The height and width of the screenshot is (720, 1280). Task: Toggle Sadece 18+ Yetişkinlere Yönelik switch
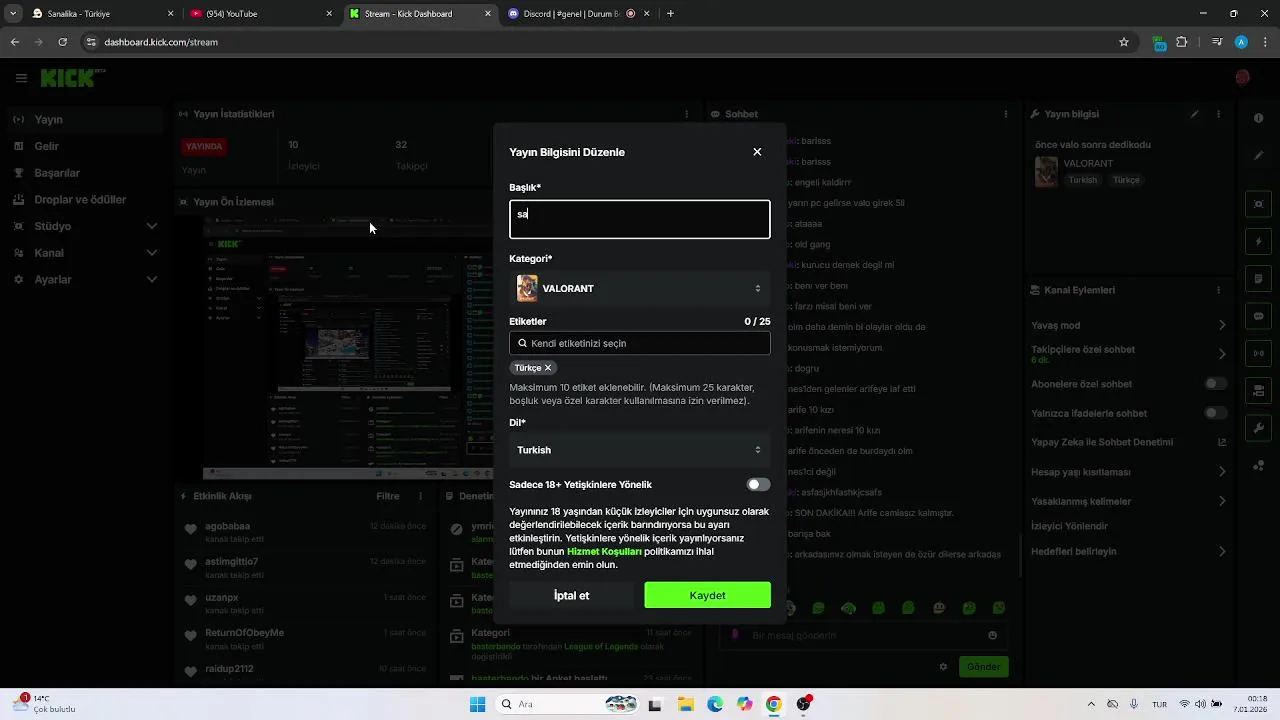759,485
